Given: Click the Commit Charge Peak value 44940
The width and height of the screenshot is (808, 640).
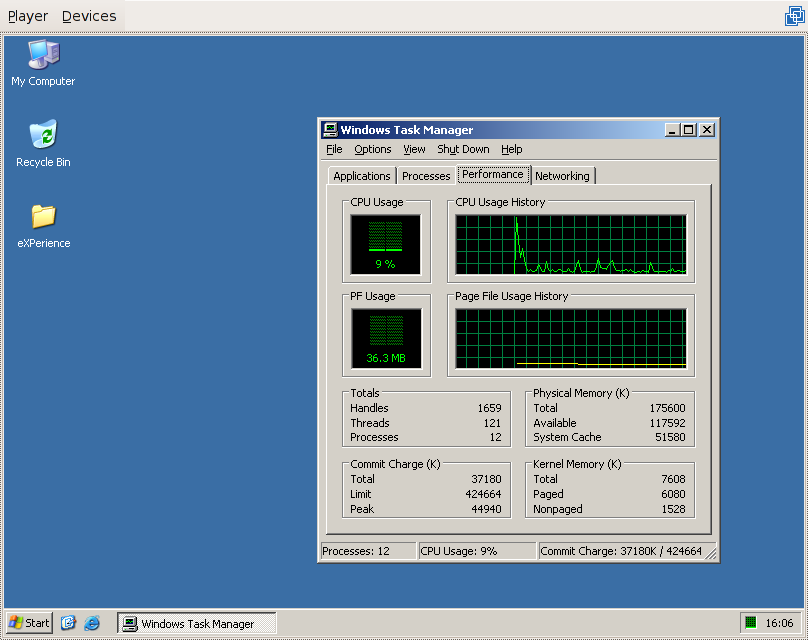Looking at the screenshot, I should click(486, 509).
